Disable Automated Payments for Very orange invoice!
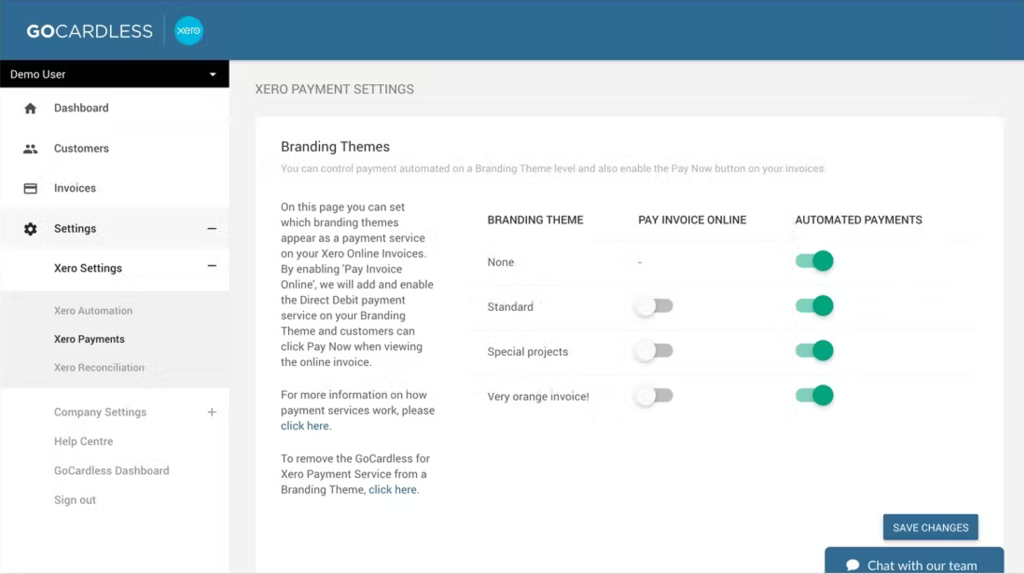 tap(814, 395)
